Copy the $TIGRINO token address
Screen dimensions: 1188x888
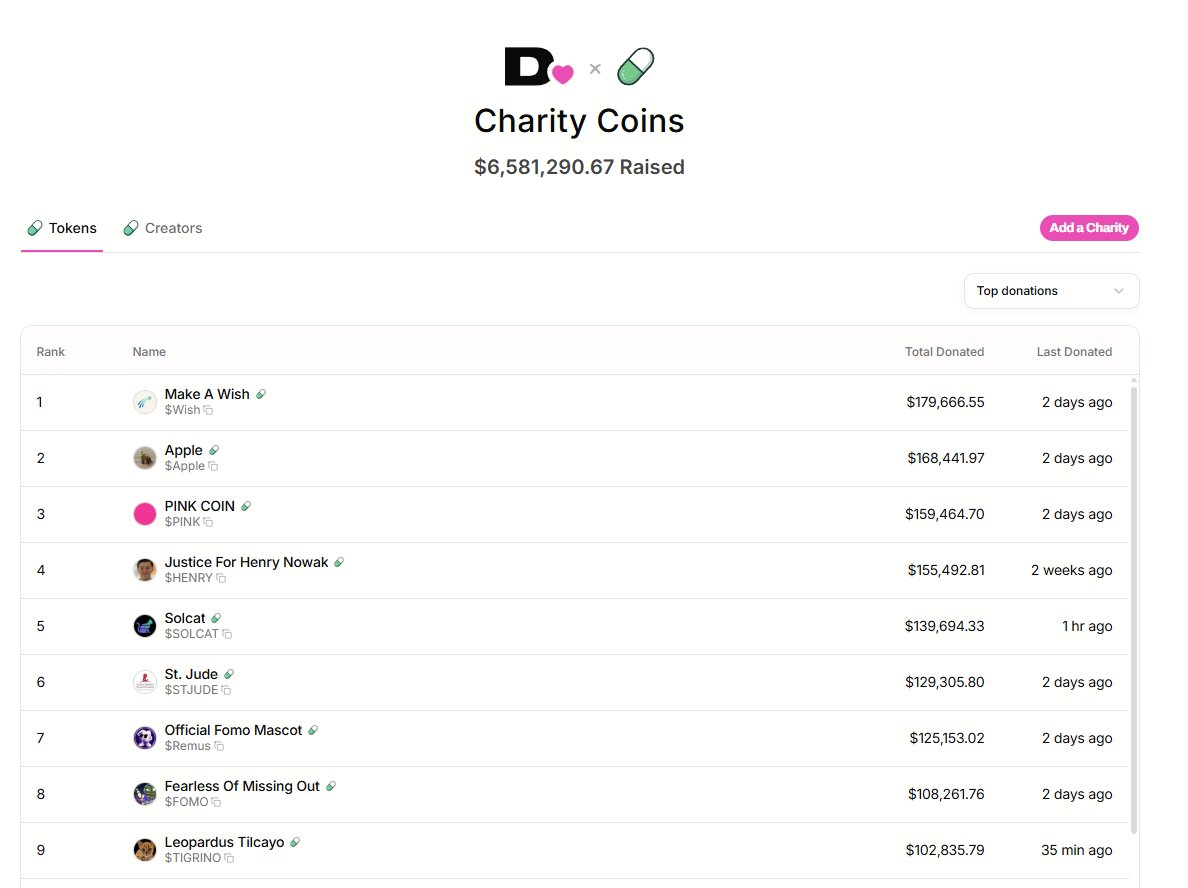click(x=229, y=859)
